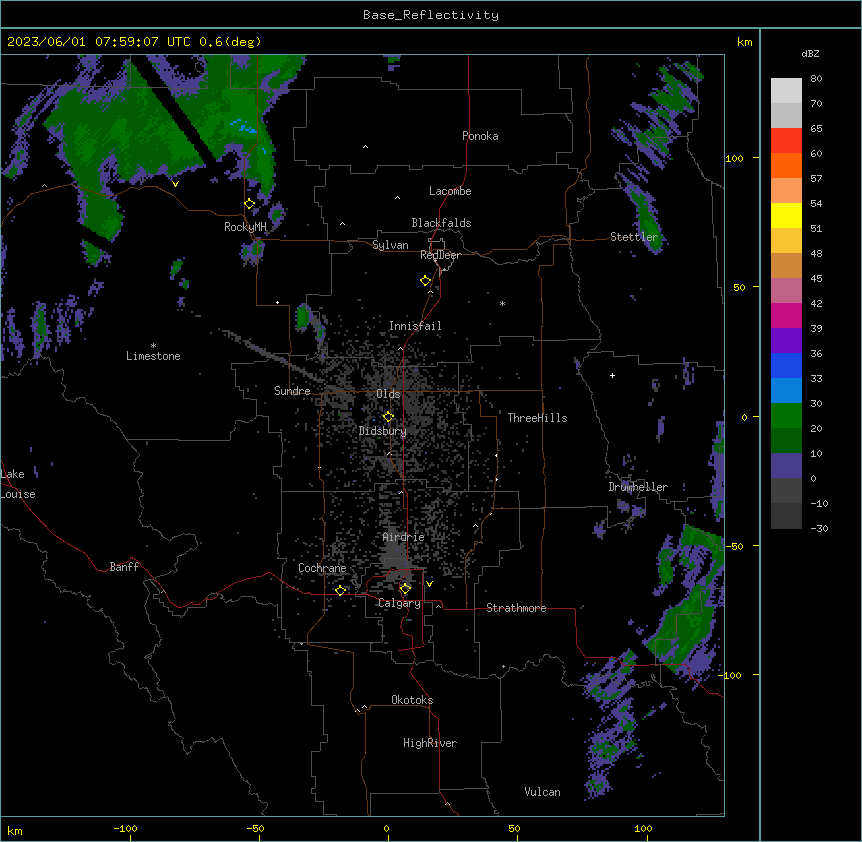Click the yellow diamond marker south of RedDeer

pos(426,281)
